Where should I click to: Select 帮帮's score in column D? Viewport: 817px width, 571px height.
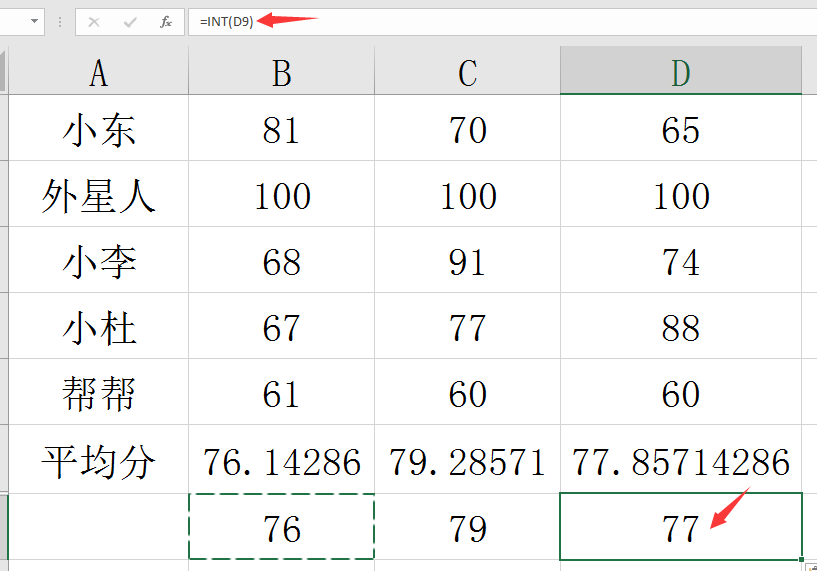click(x=680, y=391)
